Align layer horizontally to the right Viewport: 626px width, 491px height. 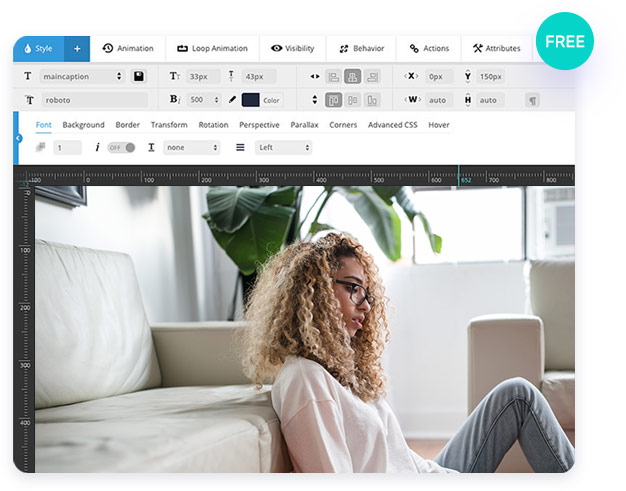pyautogui.click(x=372, y=77)
